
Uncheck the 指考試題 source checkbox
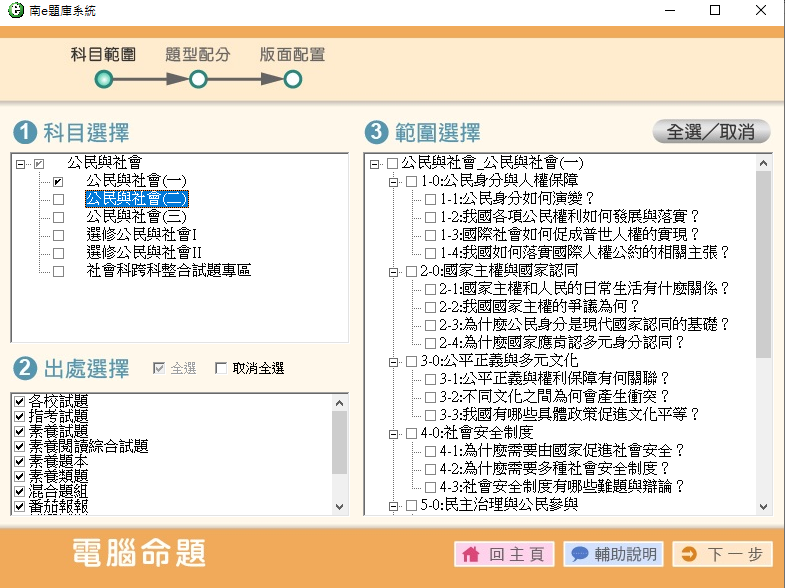pyautogui.click(x=19, y=417)
